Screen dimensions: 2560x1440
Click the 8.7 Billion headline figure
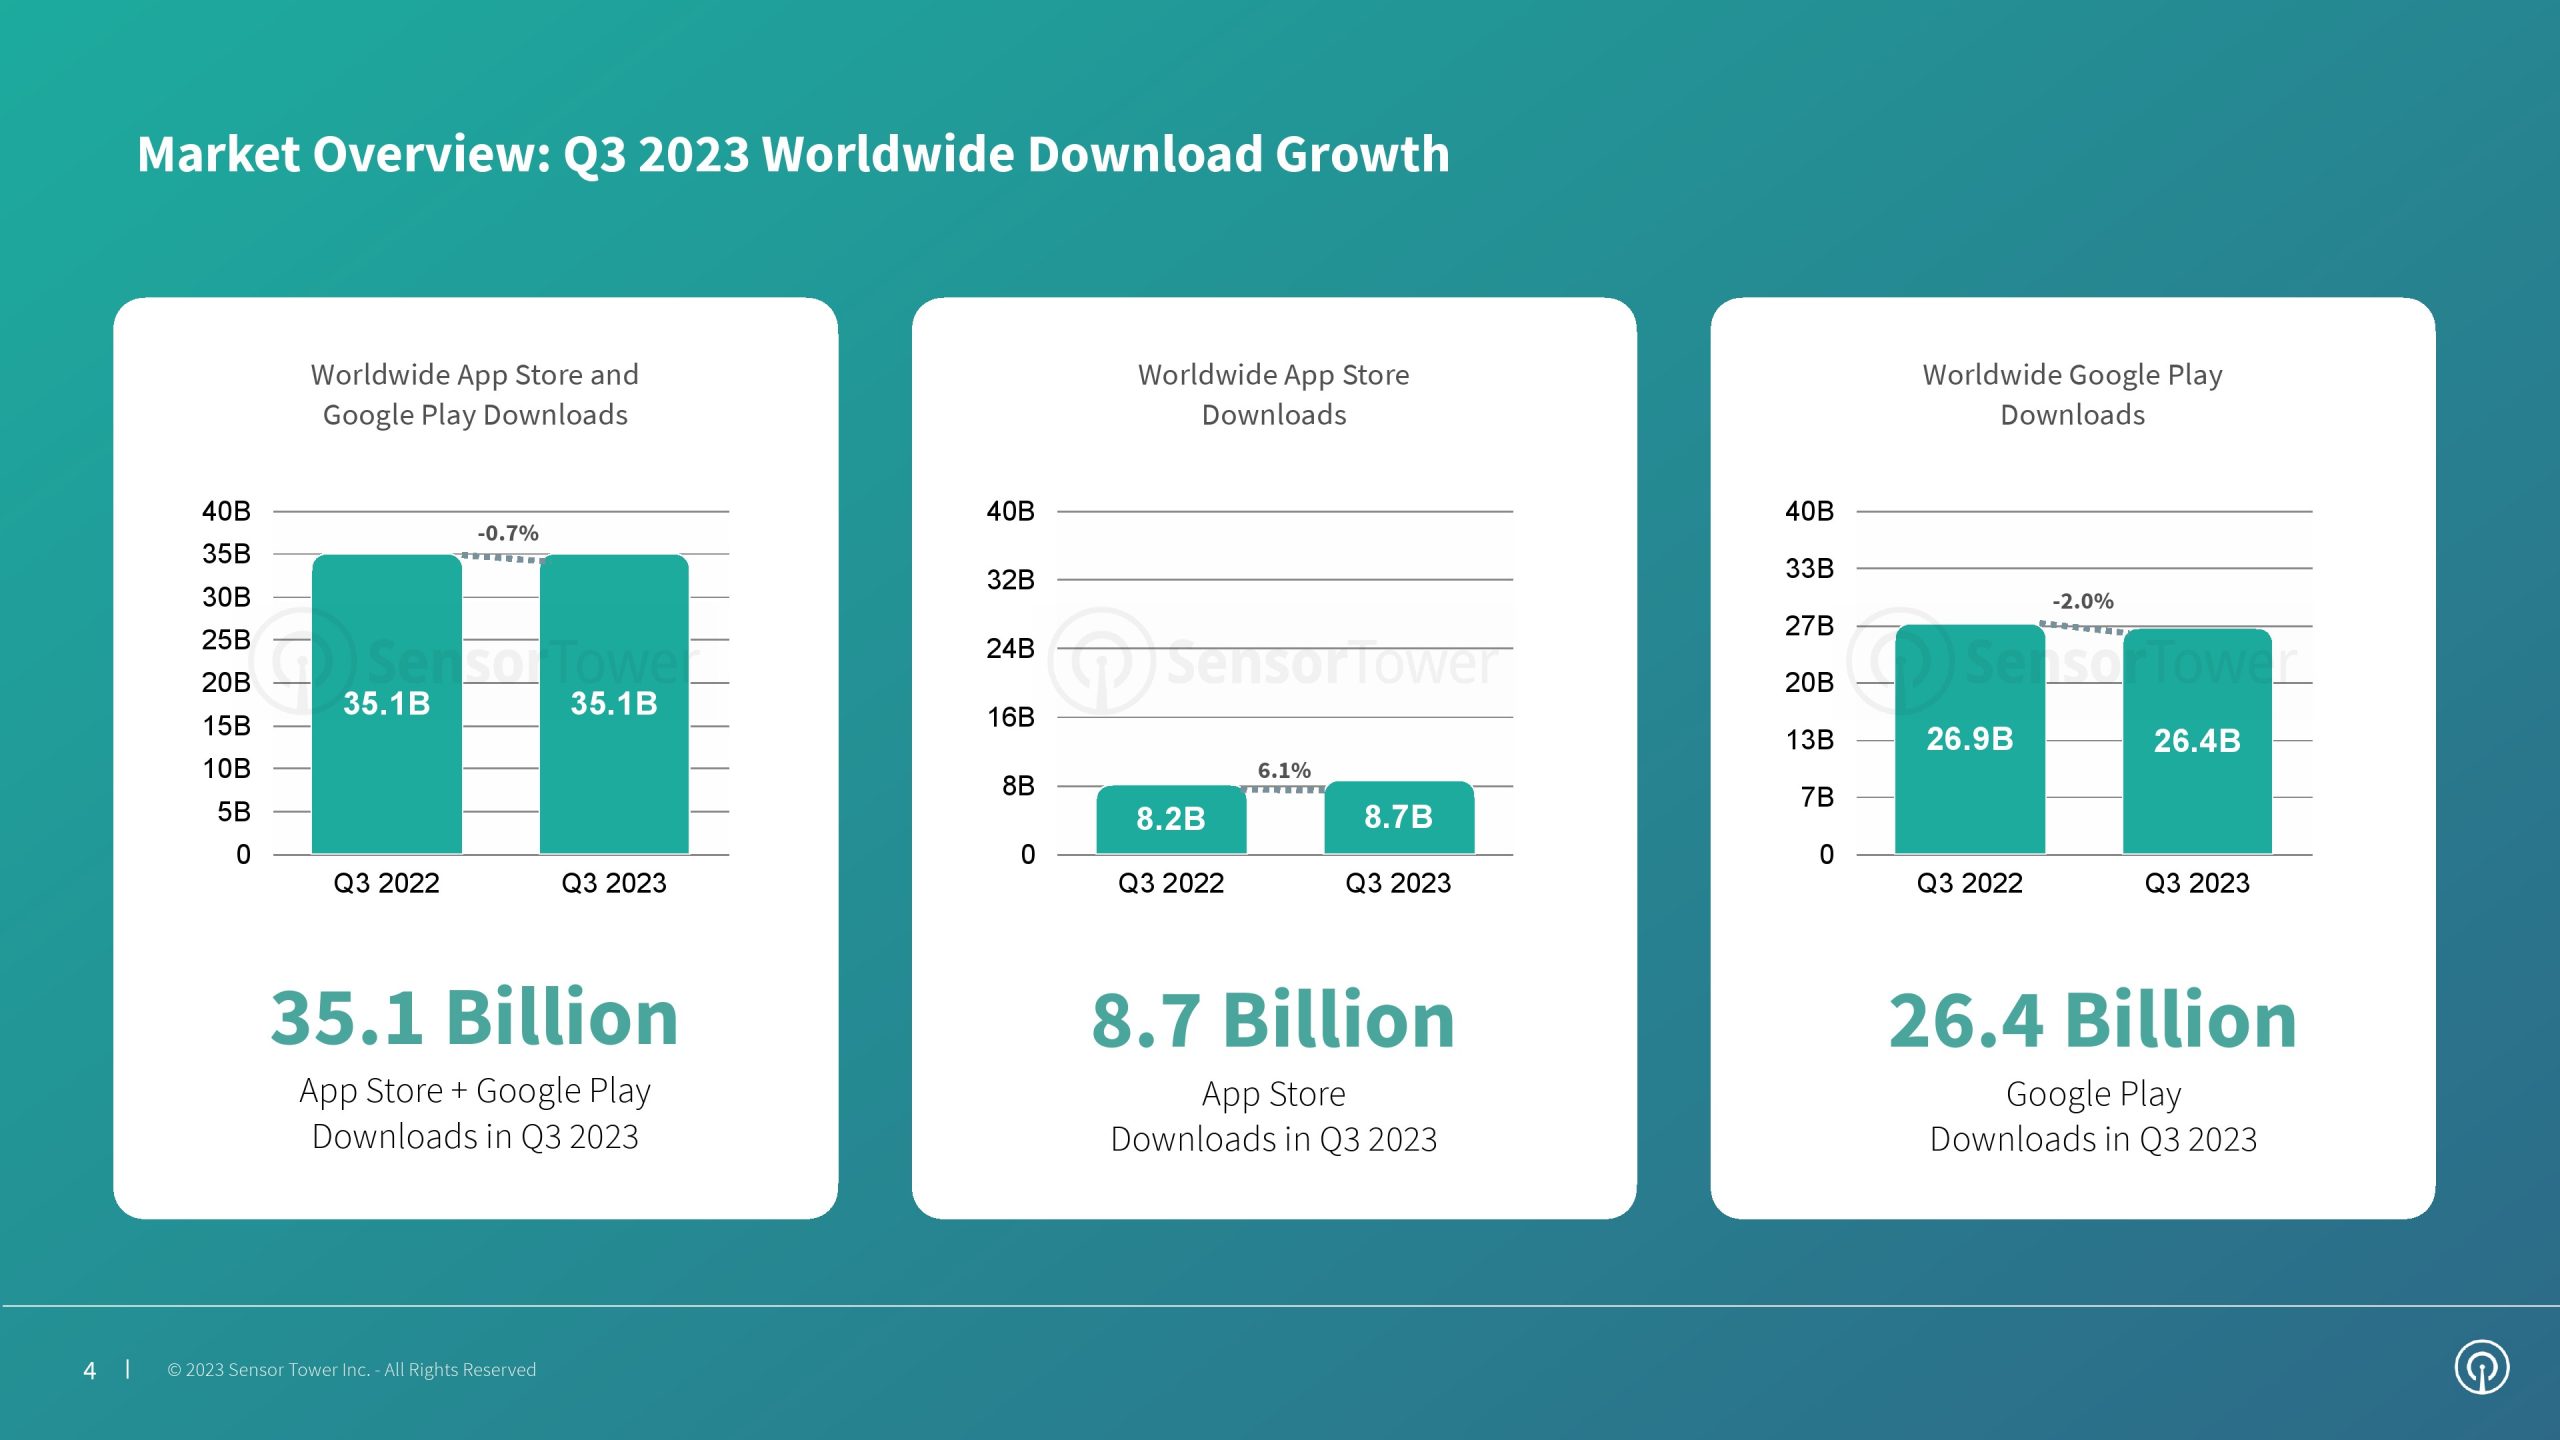pyautogui.click(x=1273, y=1021)
